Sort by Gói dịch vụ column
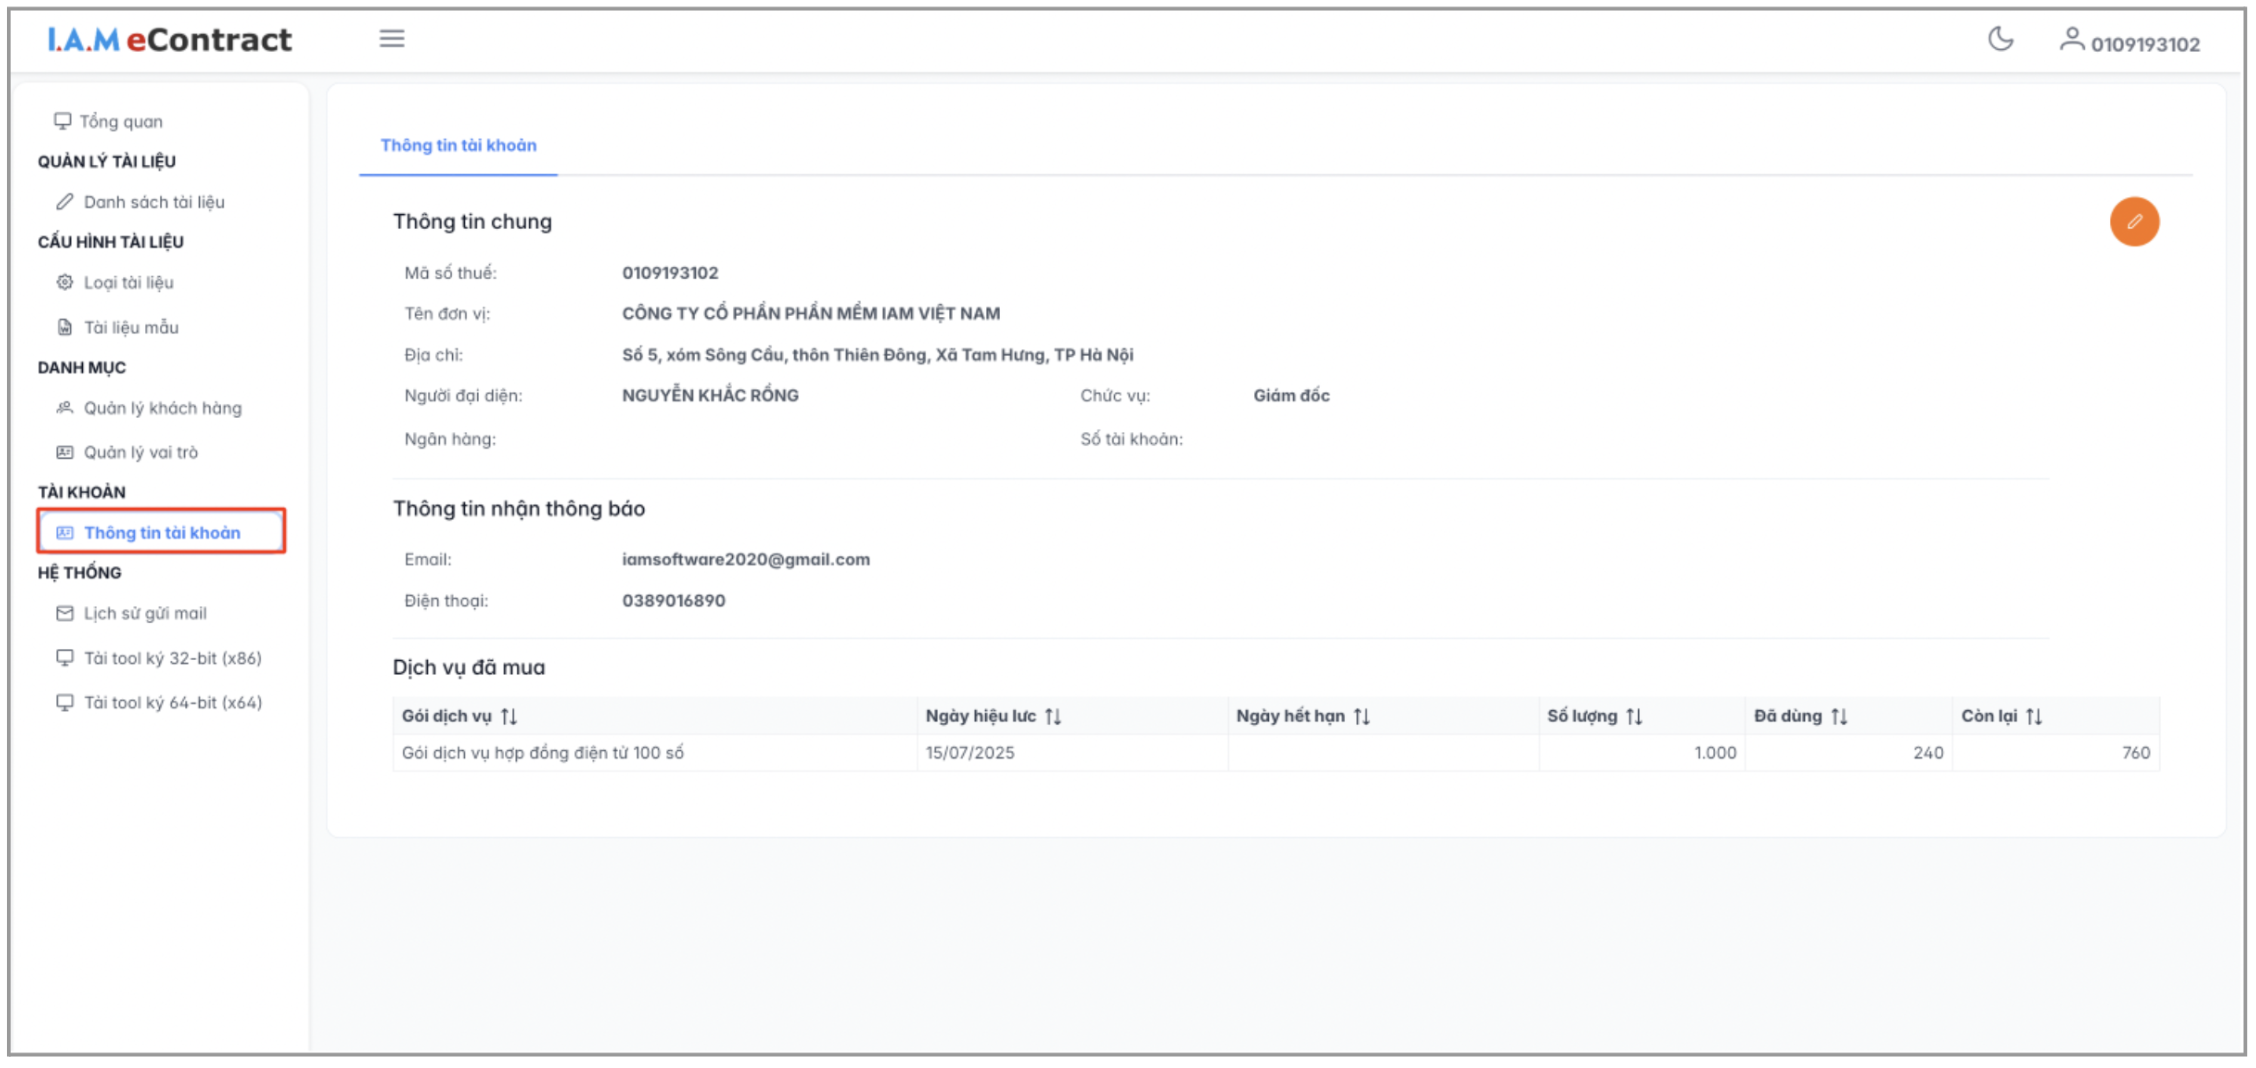The height and width of the screenshot is (1068, 2256). 509,716
